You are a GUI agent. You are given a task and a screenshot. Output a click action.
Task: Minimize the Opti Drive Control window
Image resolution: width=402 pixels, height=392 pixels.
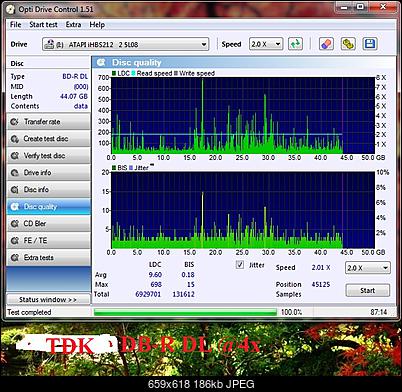point(345,6)
